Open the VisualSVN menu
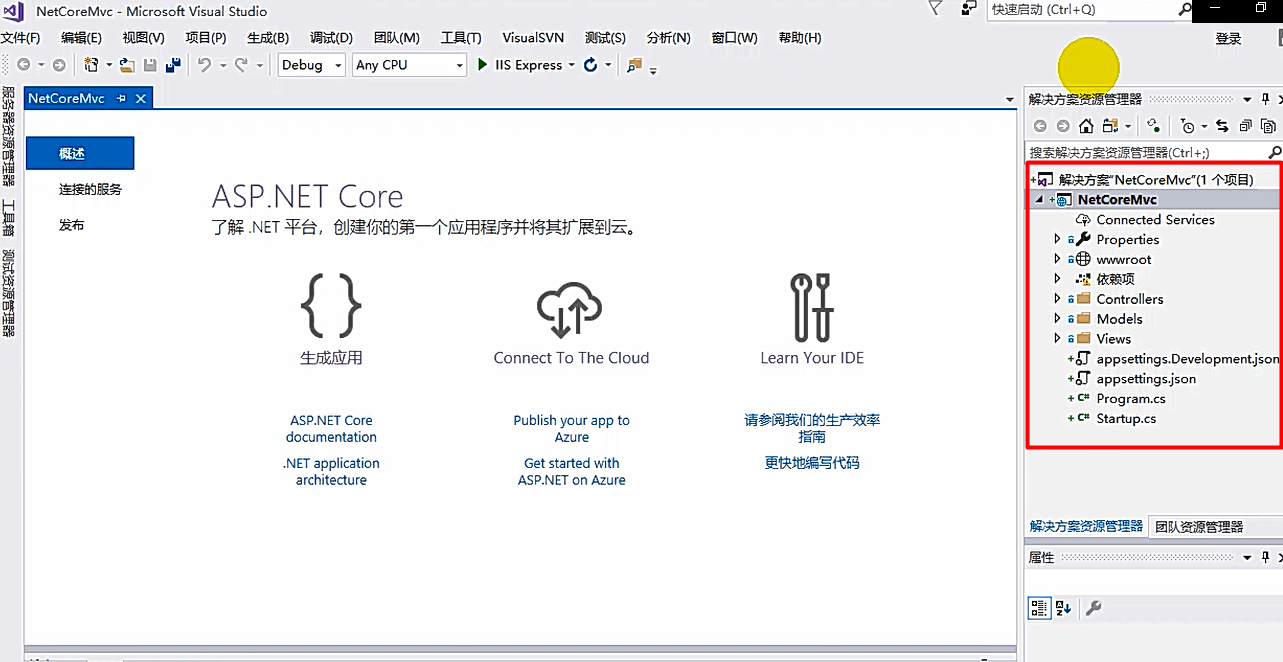The height and width of the screenshot is (662, 1283). [x=533, y=38]
